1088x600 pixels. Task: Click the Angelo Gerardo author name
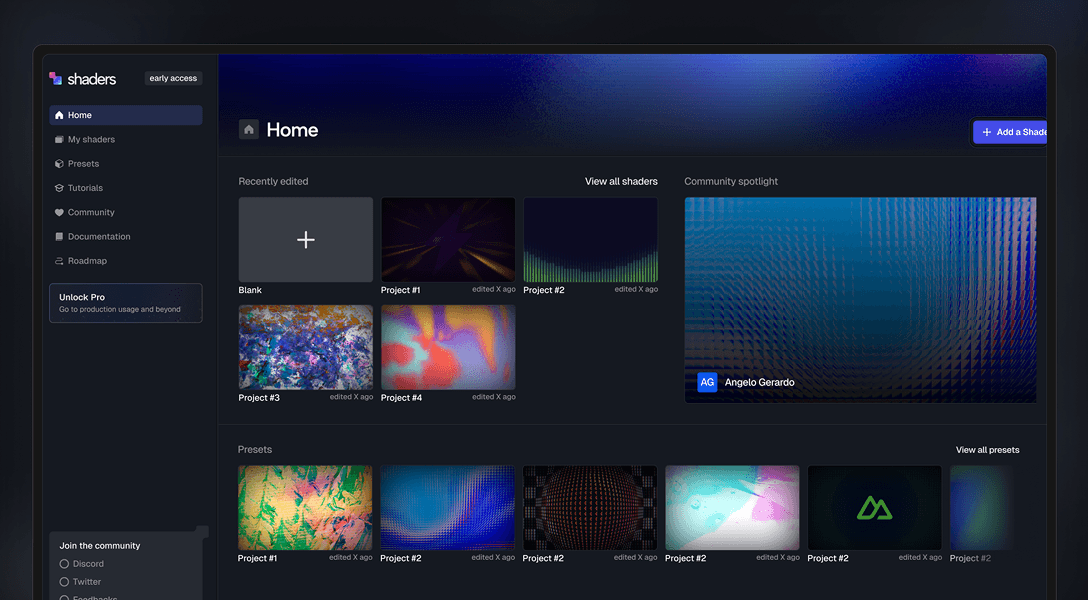click(759, 382)
